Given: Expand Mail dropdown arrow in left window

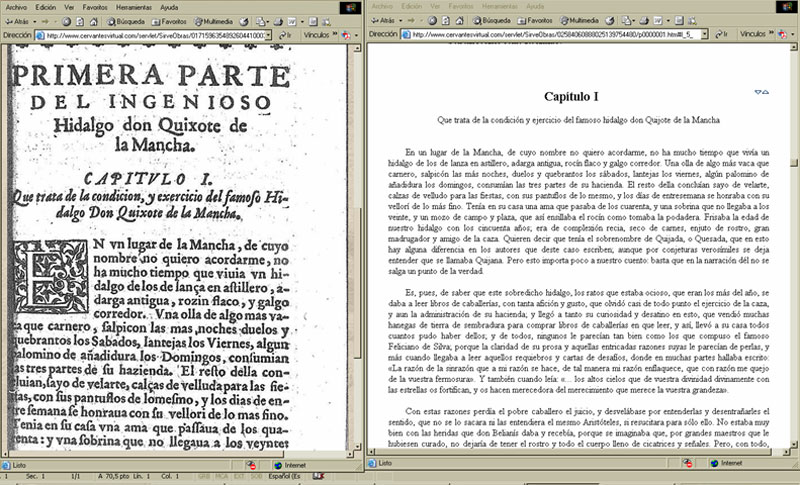Looking at the screenshot, I should click(x=268, y=22).
